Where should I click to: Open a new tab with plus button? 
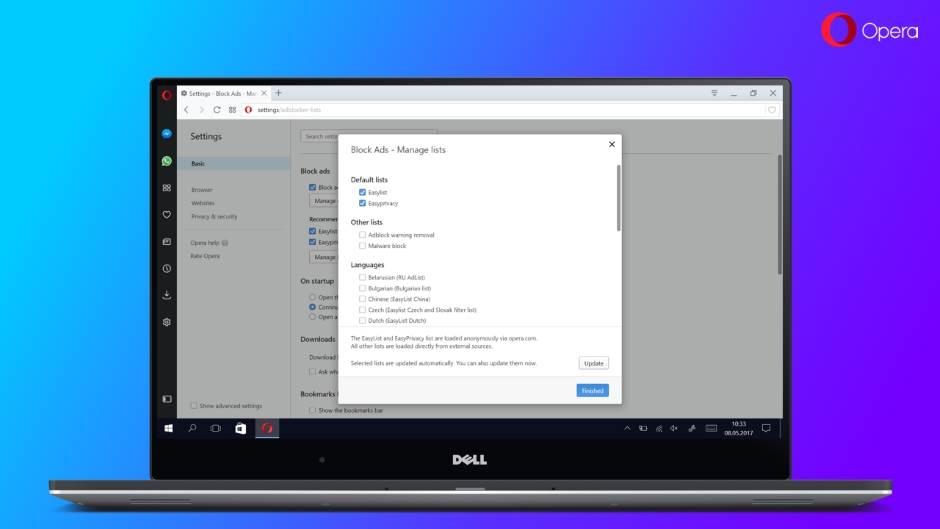coord(278,93)
